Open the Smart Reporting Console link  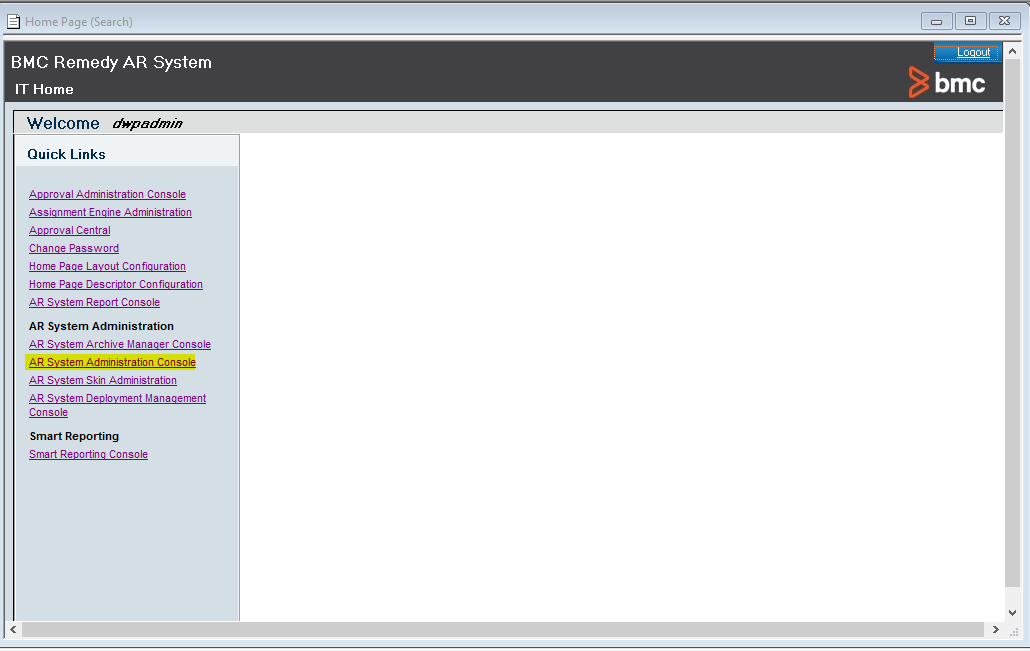(x=88, y=455)
